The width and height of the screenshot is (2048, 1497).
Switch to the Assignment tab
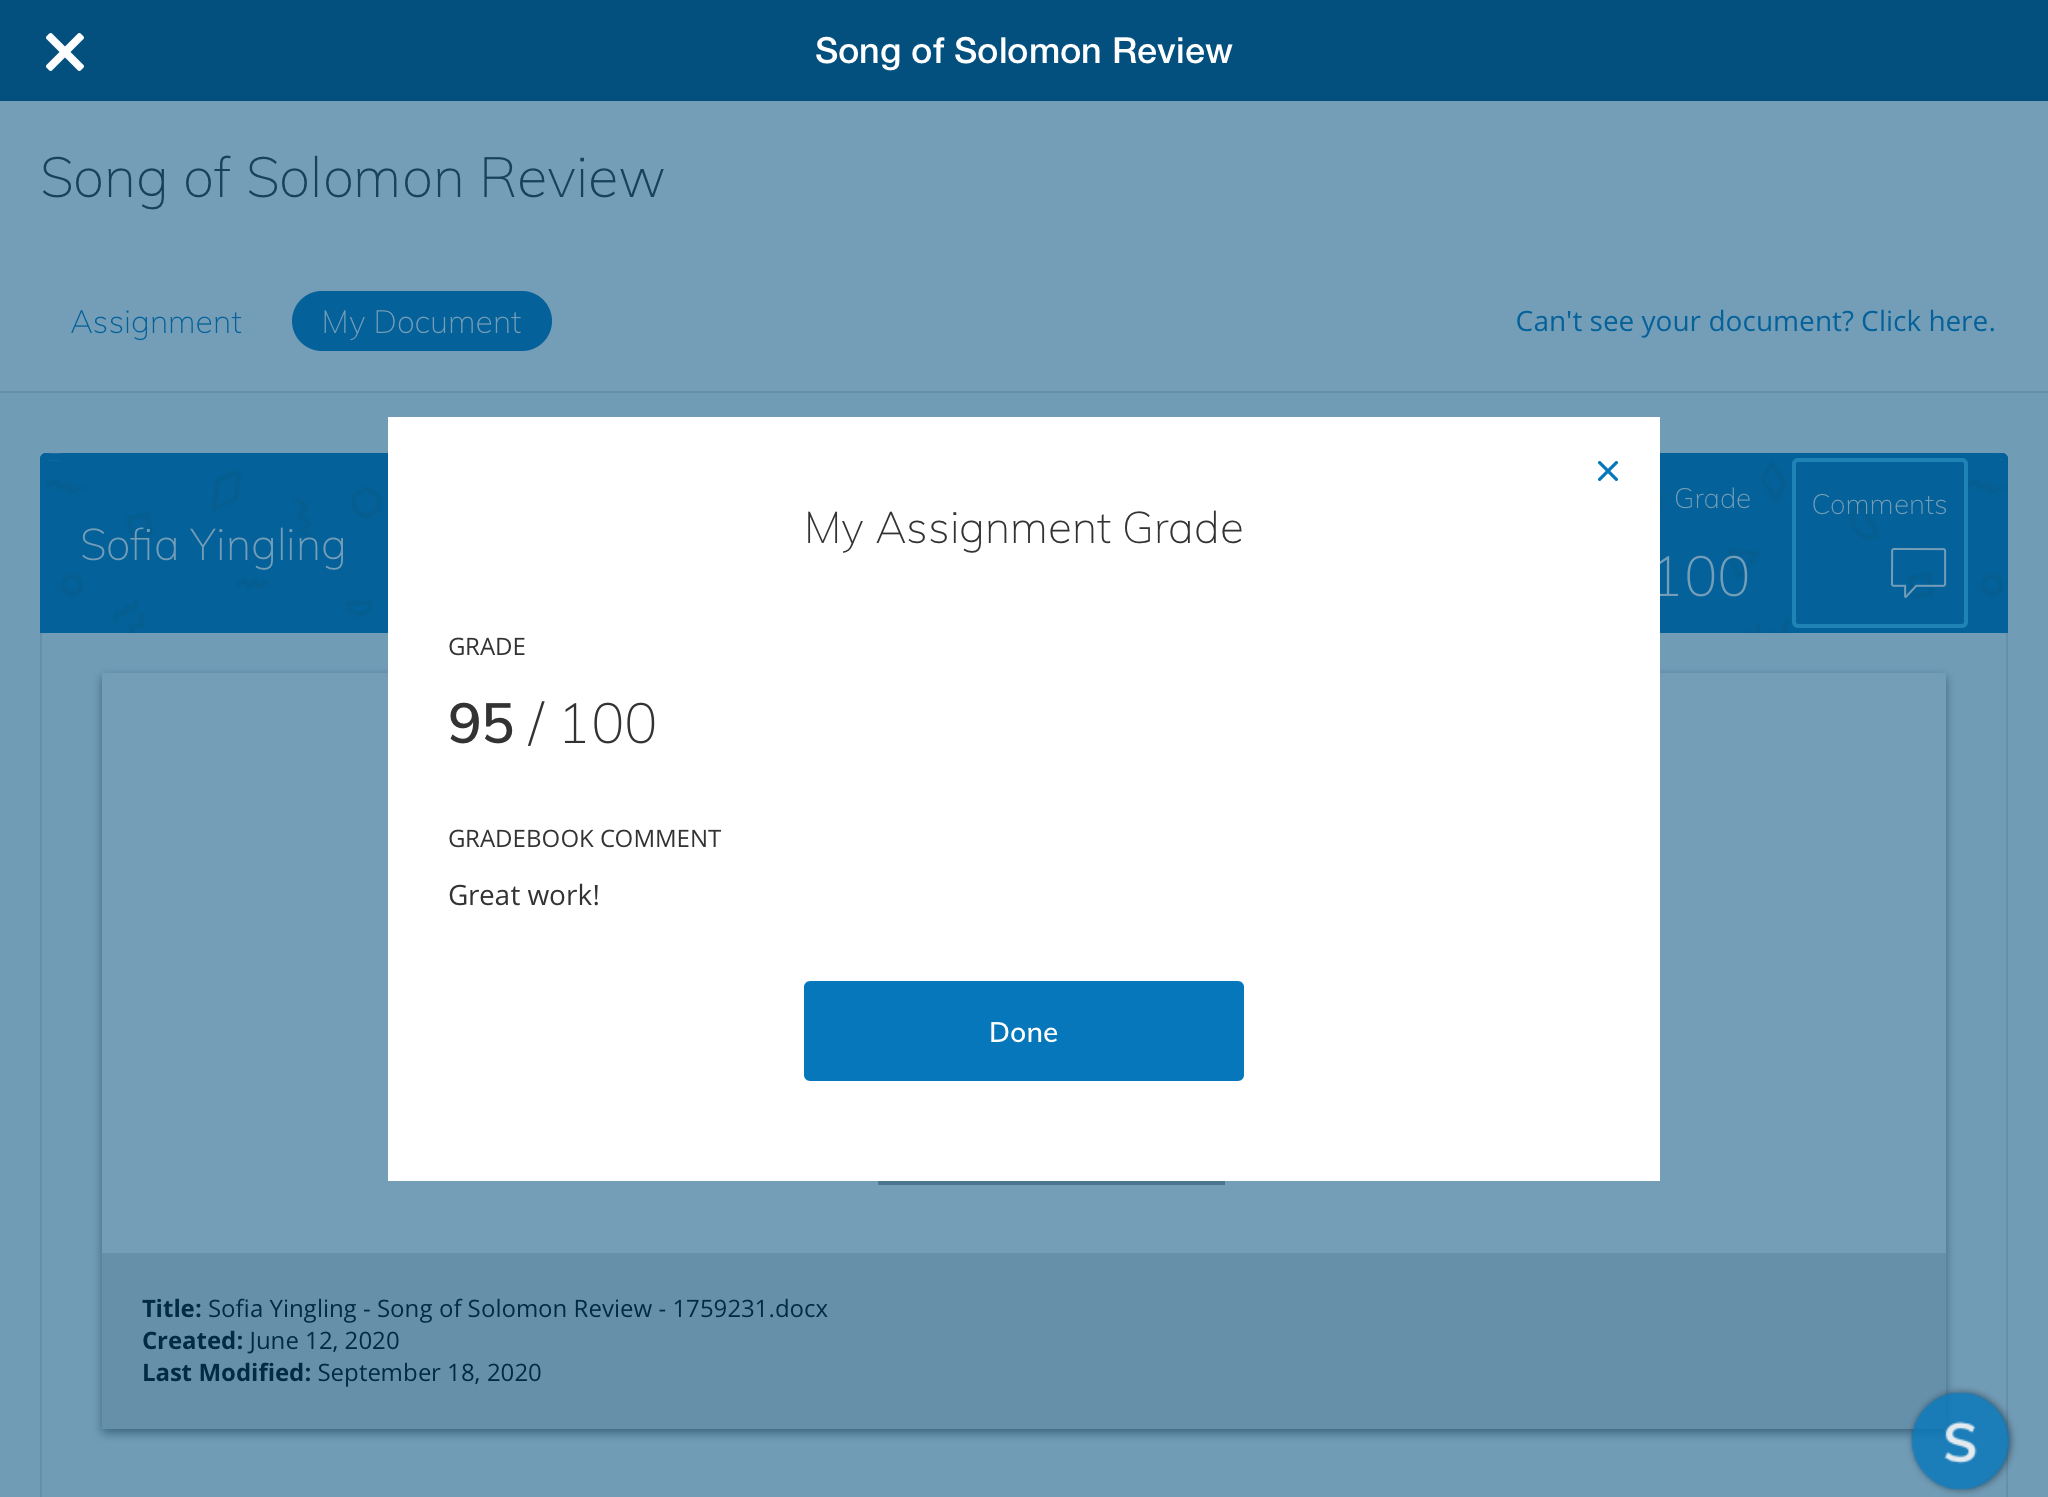[156, 322]
